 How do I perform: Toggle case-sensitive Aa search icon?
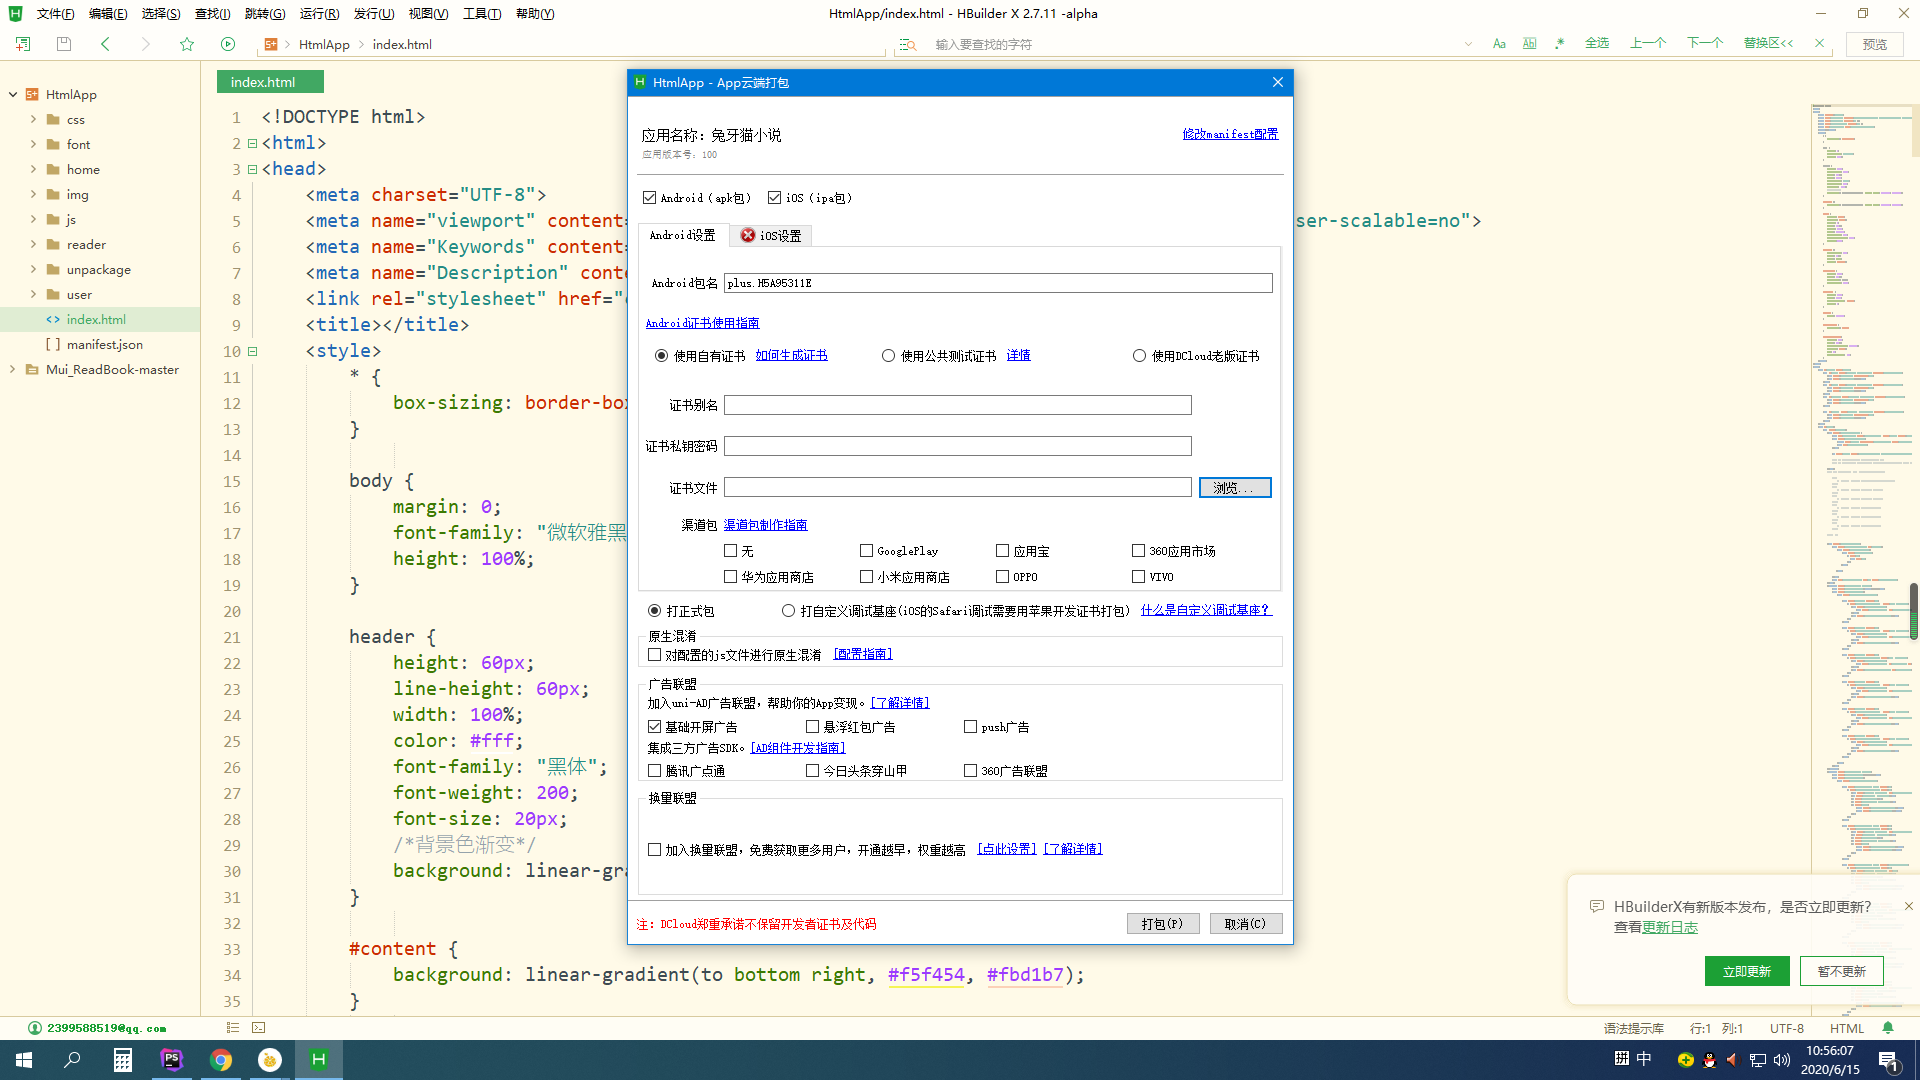(1499, 43)
